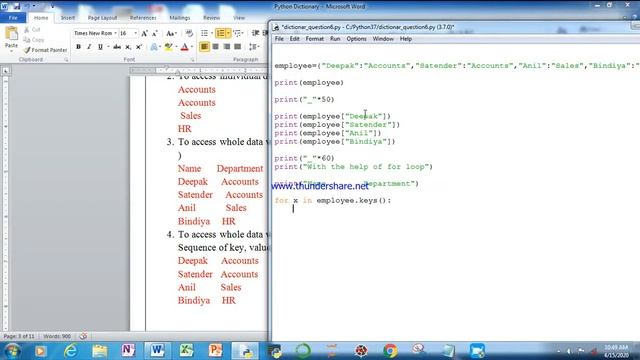
Task: Toggle Align Text Left
Action: pos(204,47)
